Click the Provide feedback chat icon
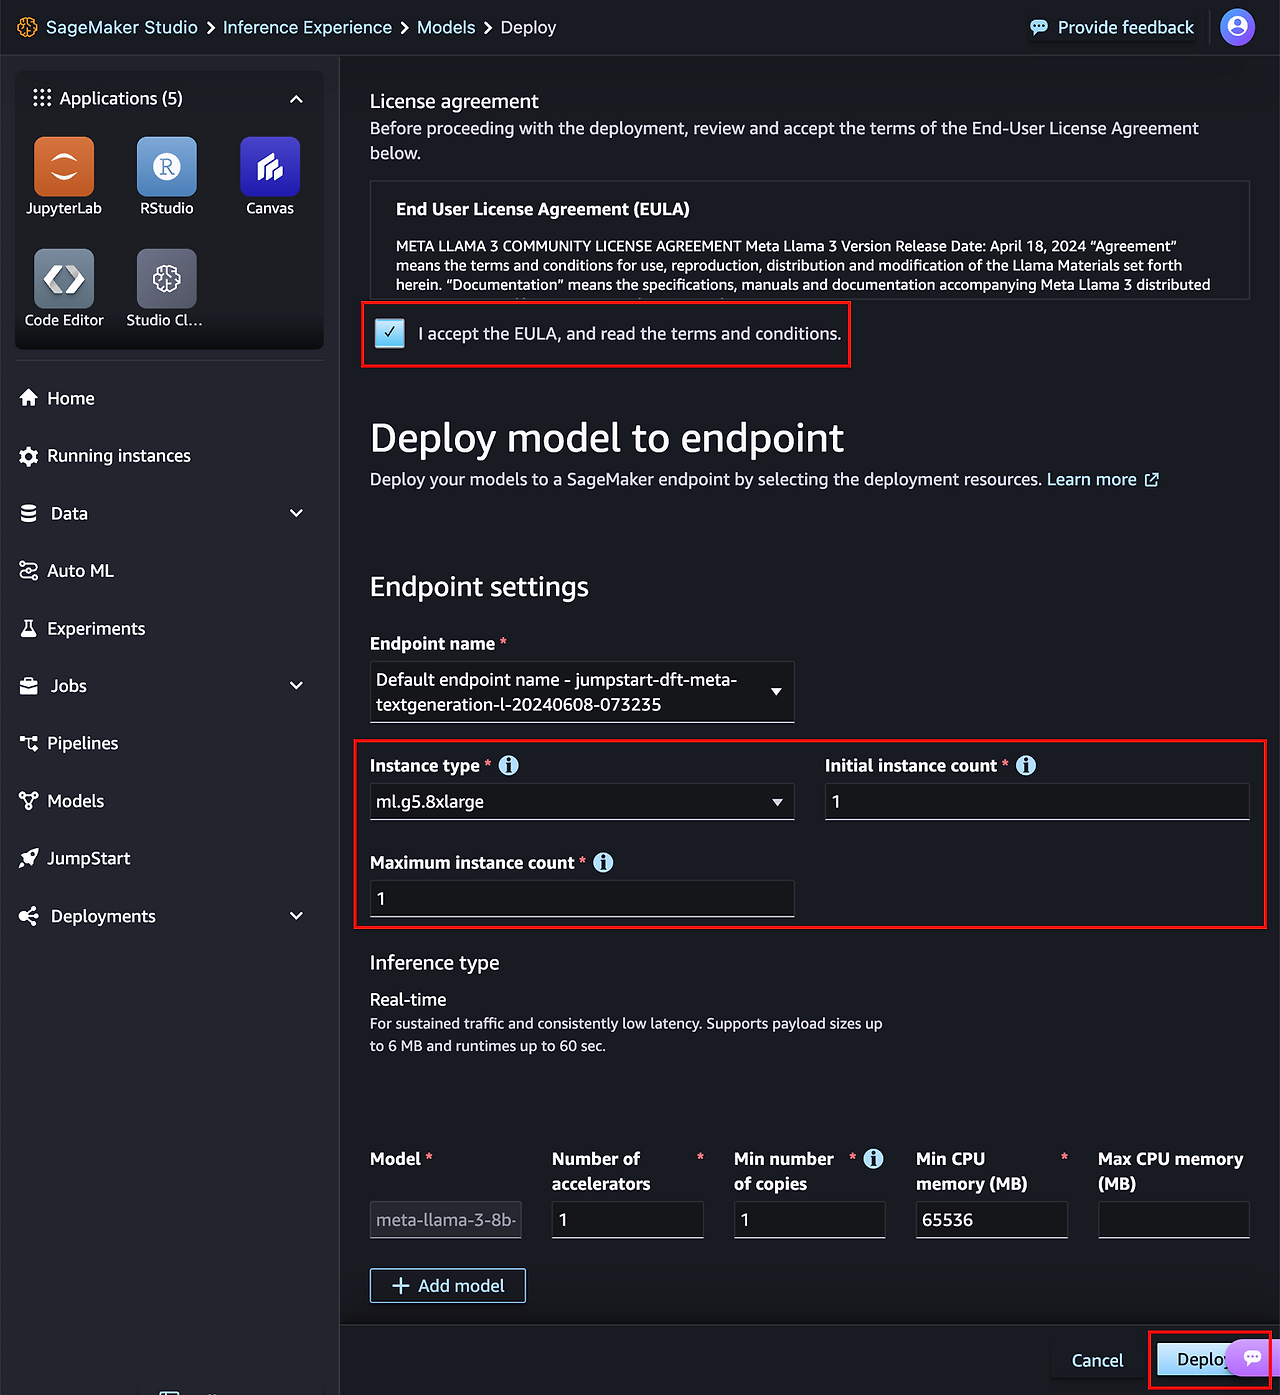The image size is (1280, 1395). (1039, 27)
